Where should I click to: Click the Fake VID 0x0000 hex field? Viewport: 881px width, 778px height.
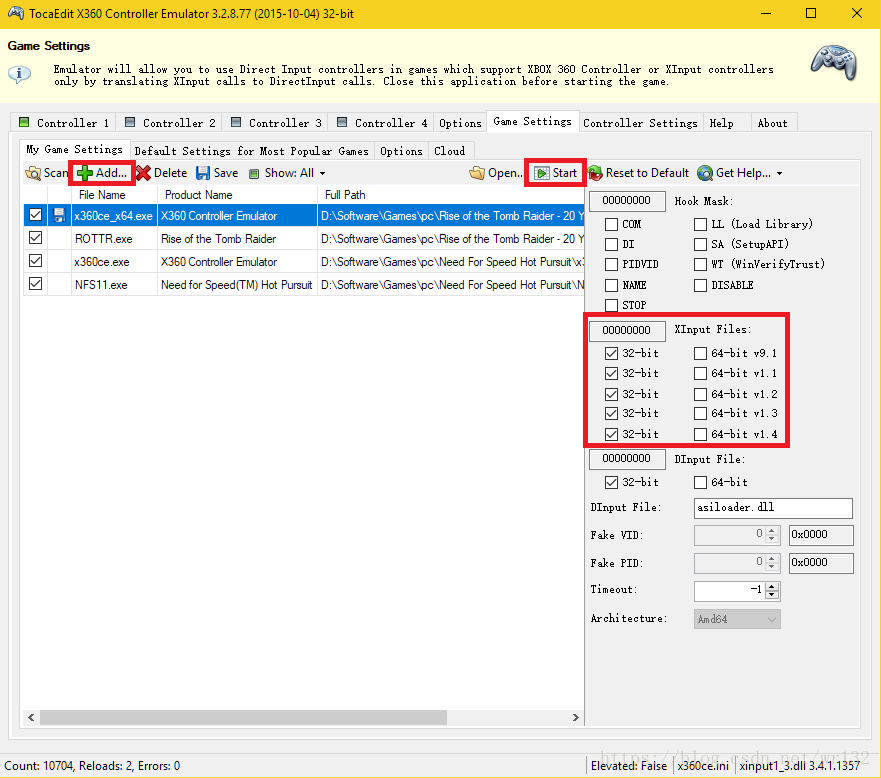821,535
